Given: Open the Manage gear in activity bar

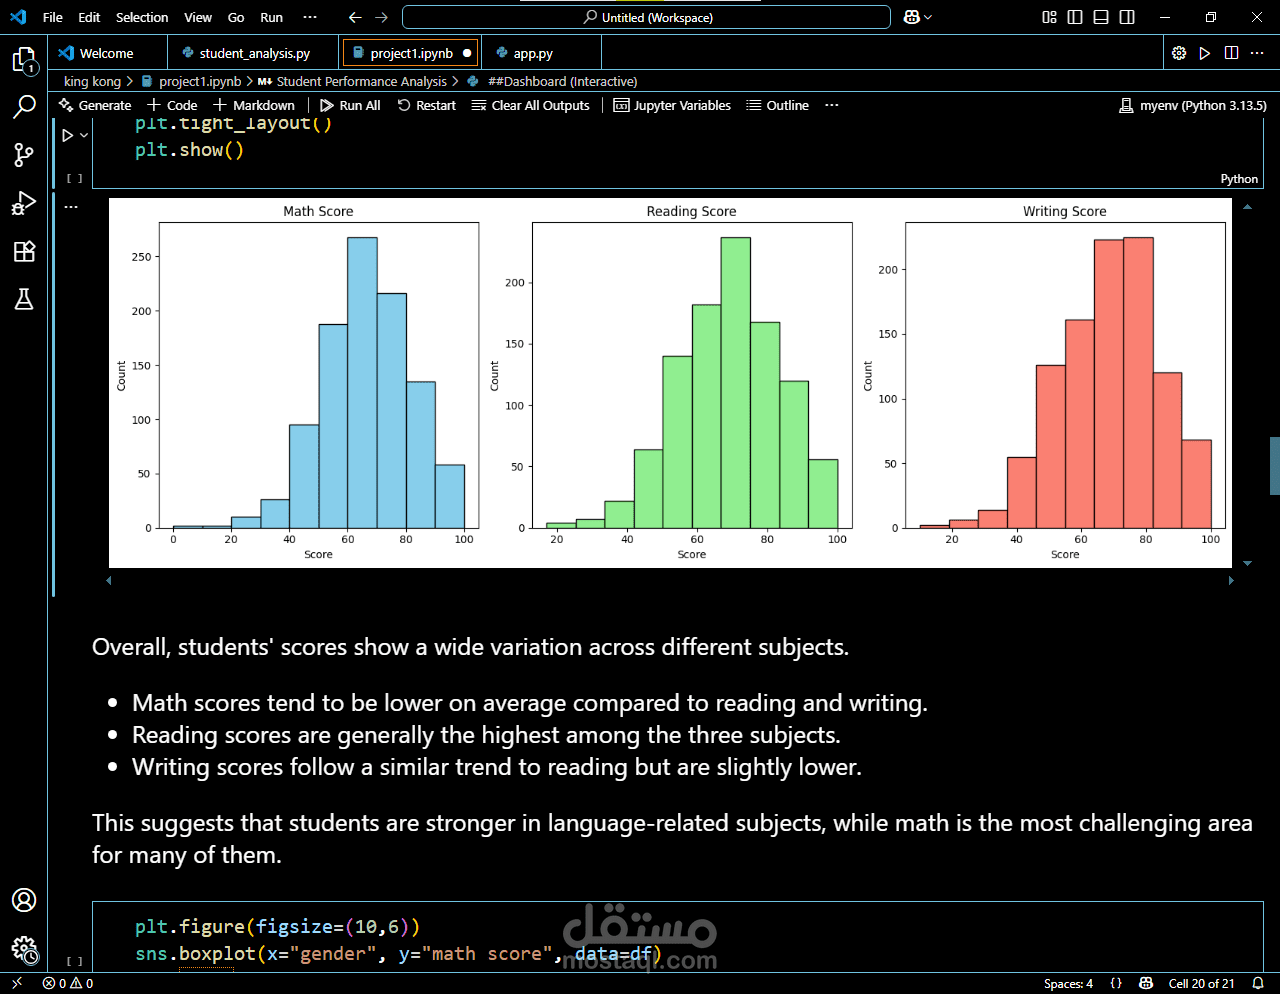Looking at the screenshot, I should [24, 949].
